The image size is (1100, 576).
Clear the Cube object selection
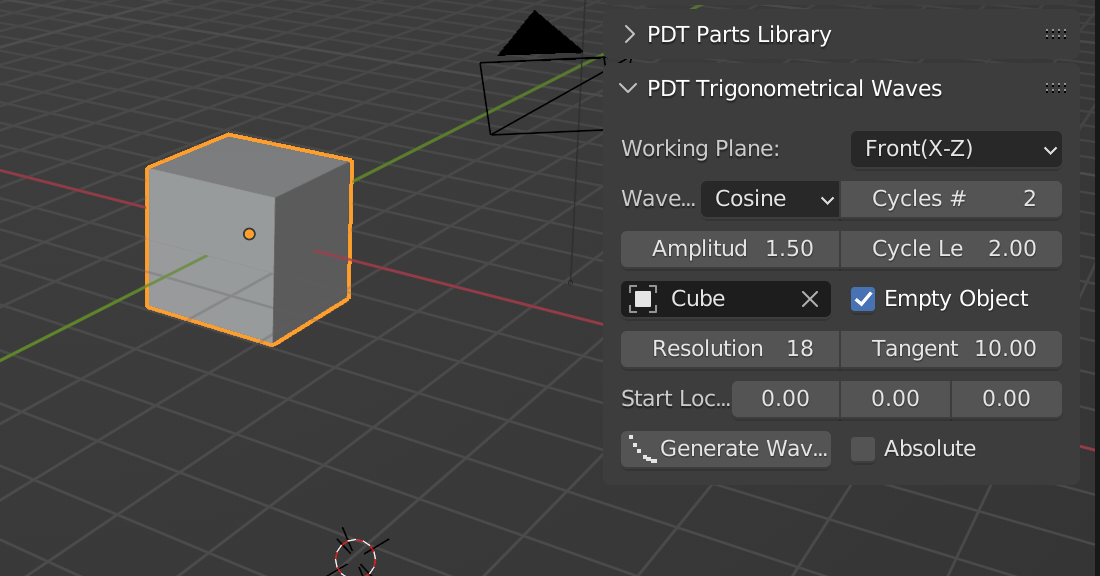click(810, 299)
